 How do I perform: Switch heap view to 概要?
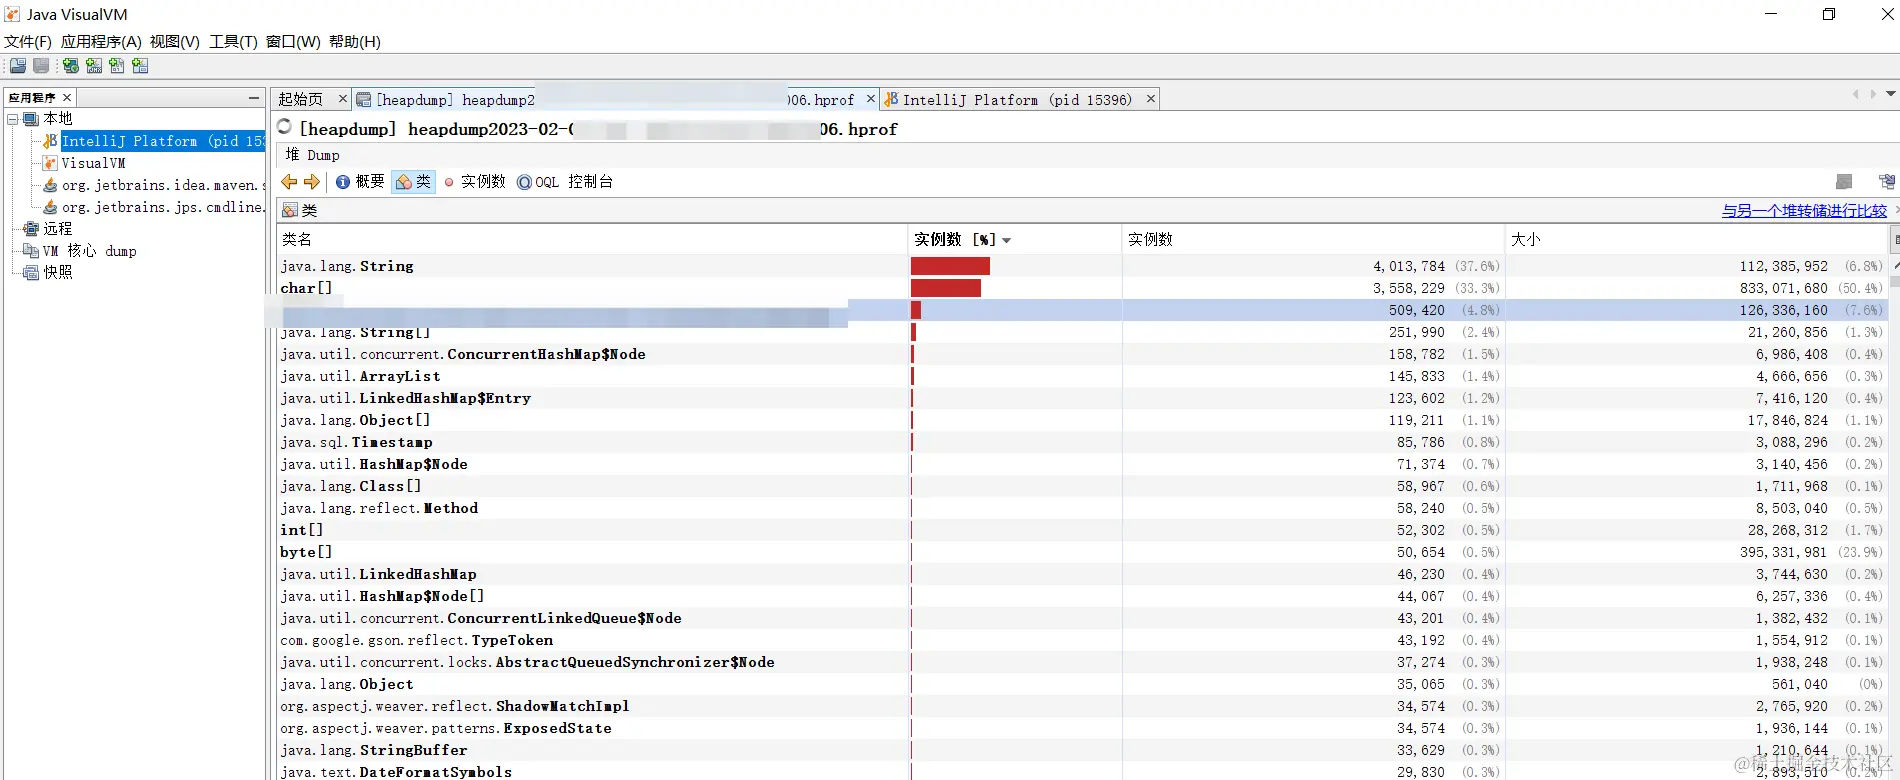360,182
